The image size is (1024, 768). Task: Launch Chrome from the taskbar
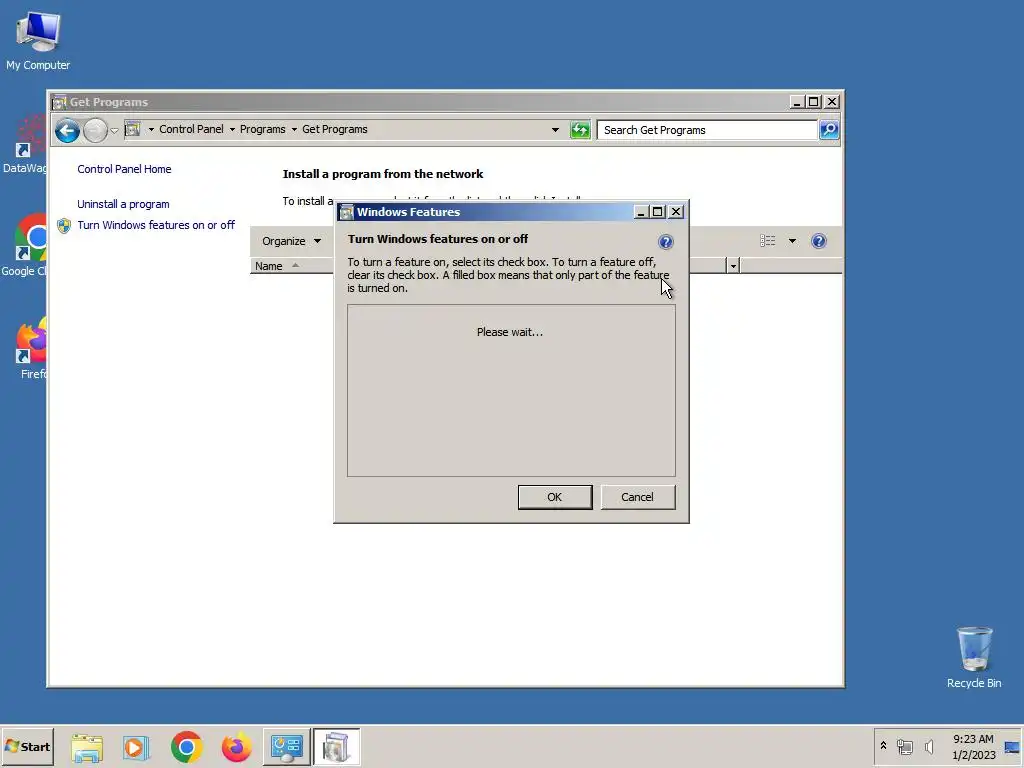(187, 747)
